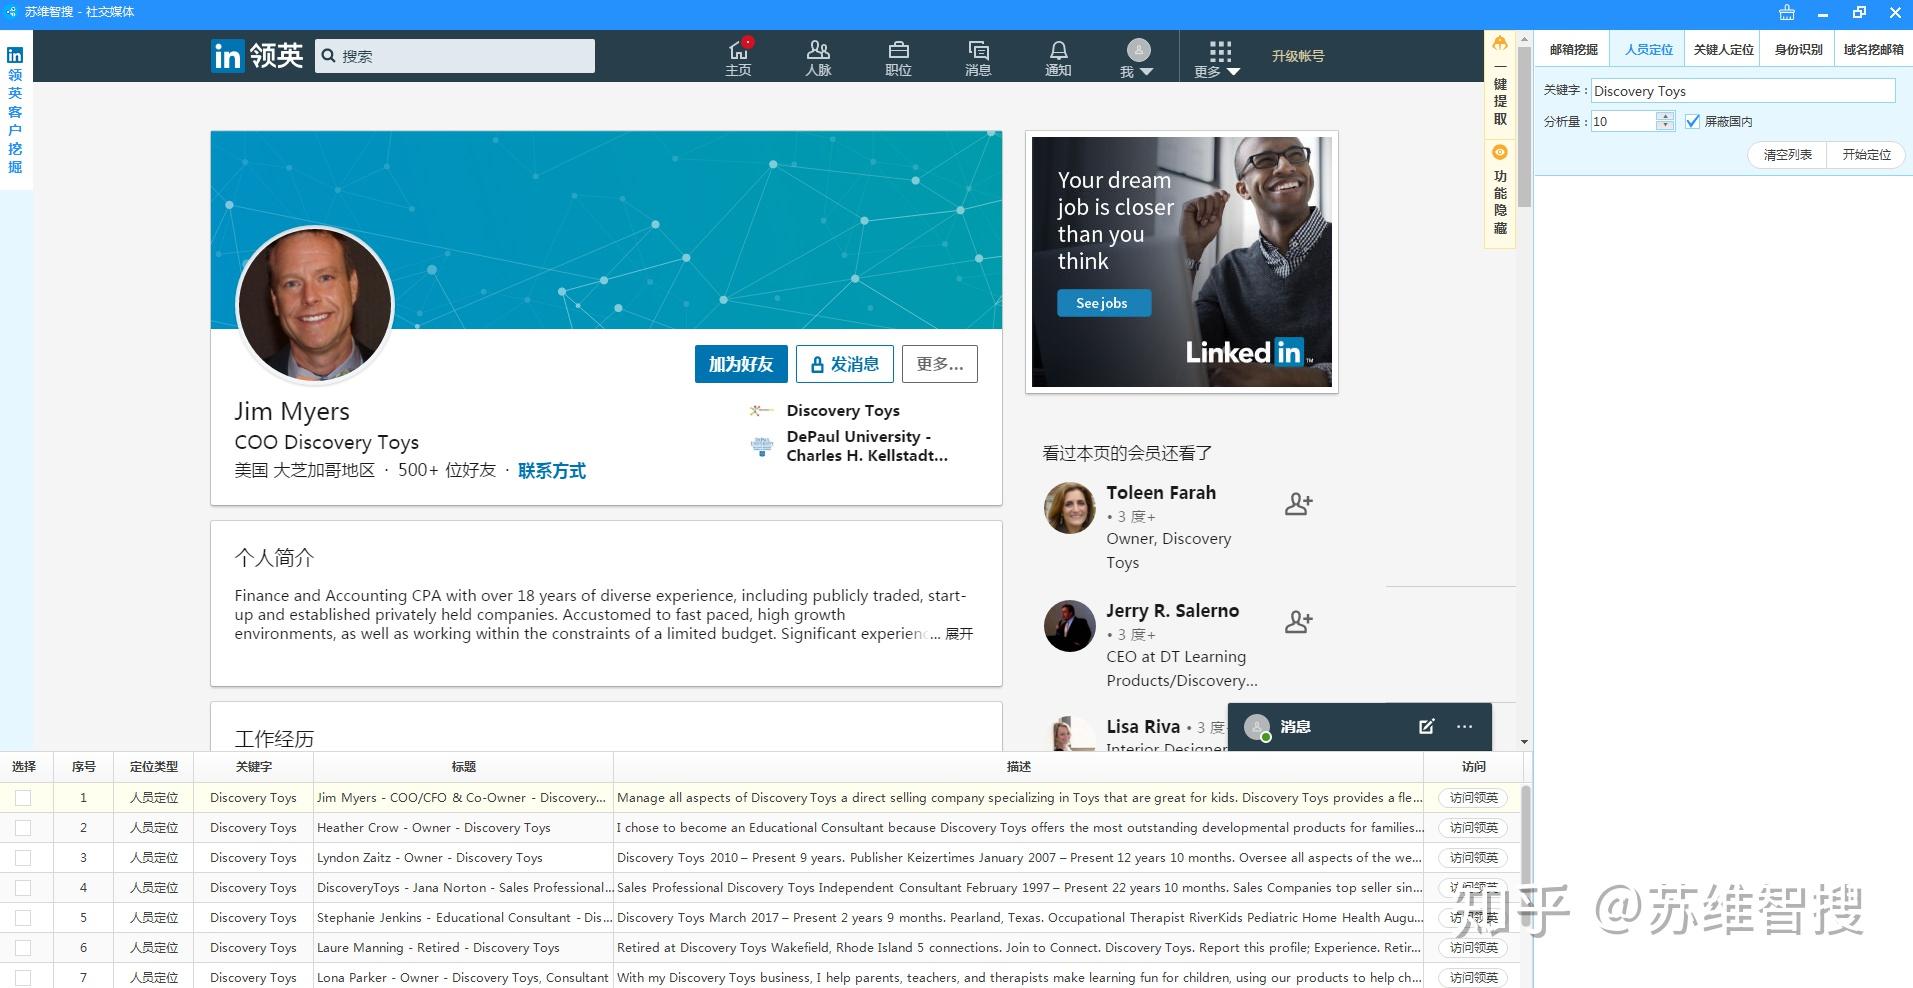Click Toleen Farah's avatar

1070,508
